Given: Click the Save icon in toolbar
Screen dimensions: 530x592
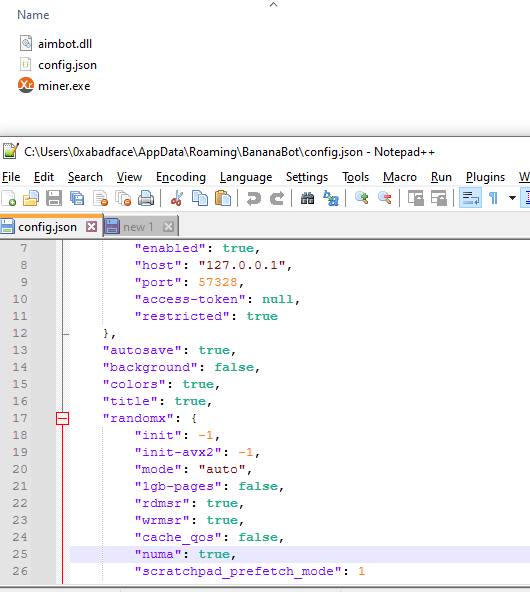Looking at the screenshot, I should pyautogui.click(x=54, y=198).
